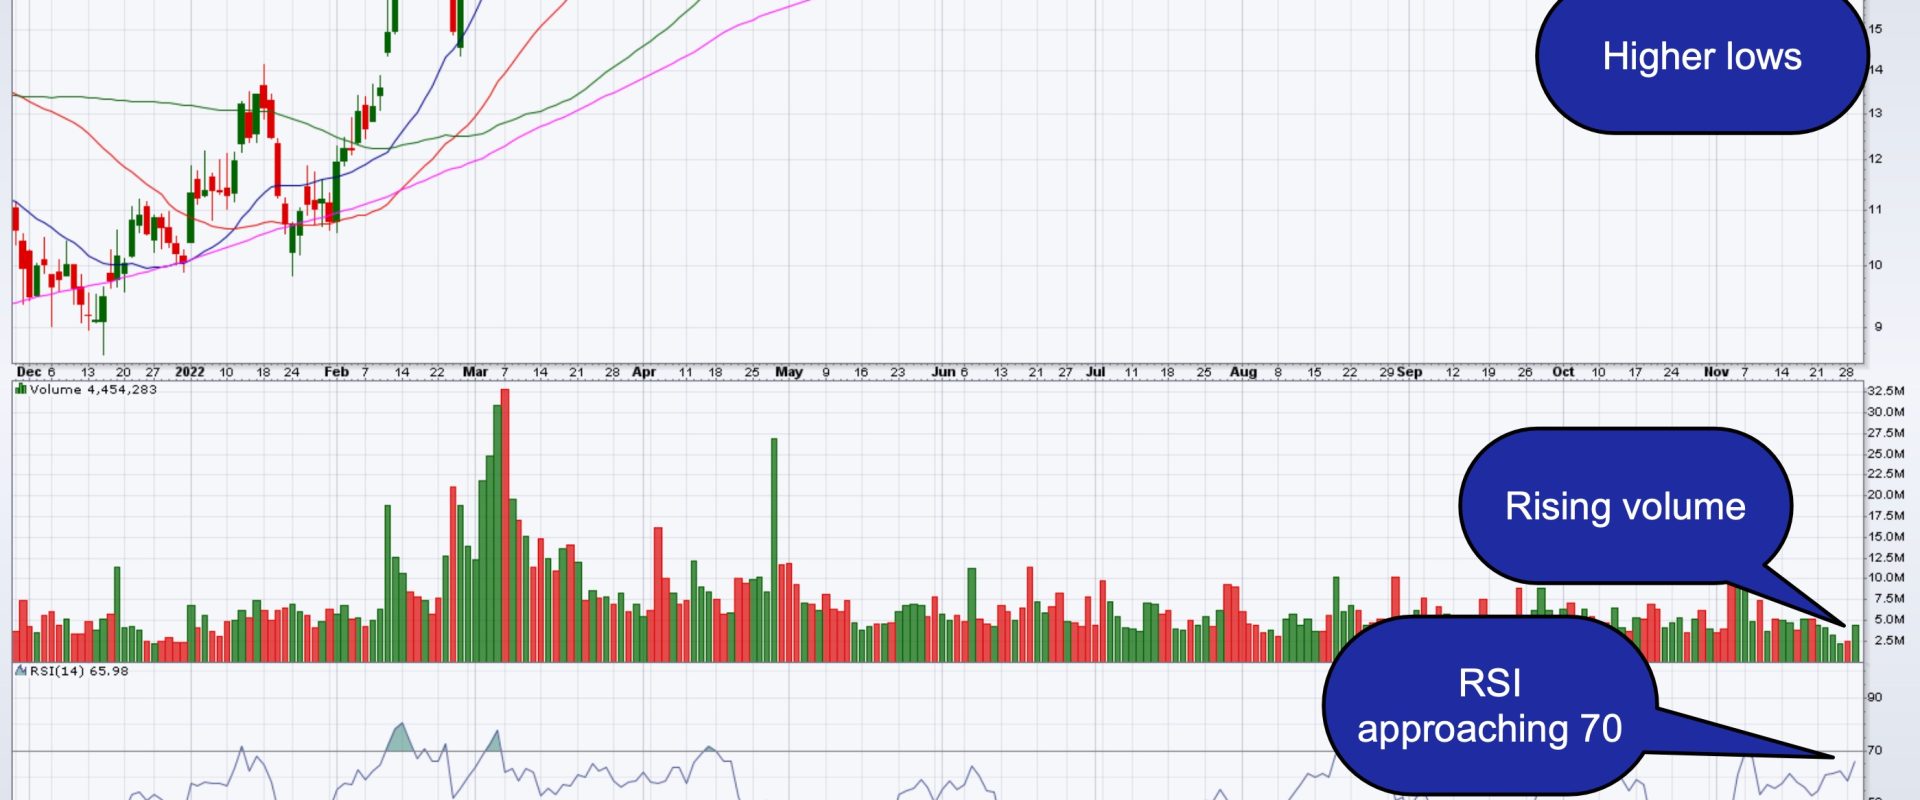1920x800 pixels.
Task: Click the RSI indicator icon beside RSI(14)
Action: (21, 671)
